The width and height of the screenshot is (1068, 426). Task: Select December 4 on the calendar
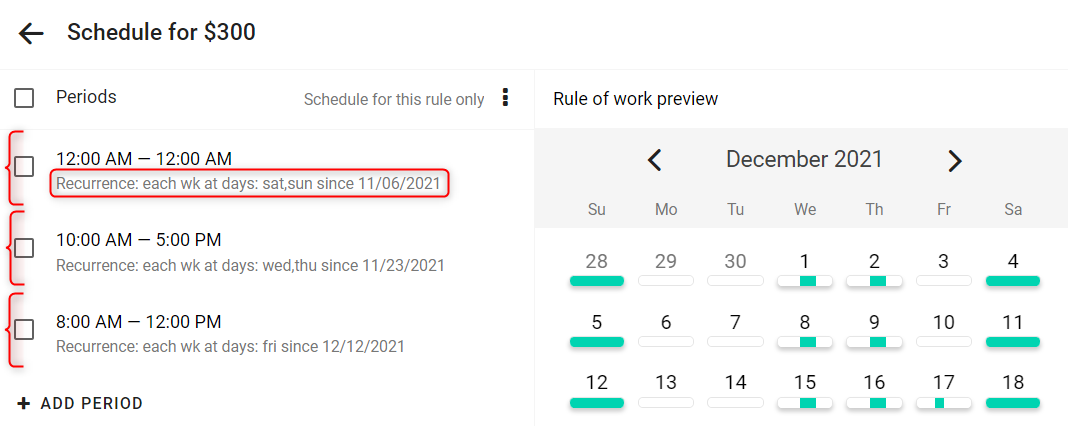pyautogui.click(x=1013, y=262)
